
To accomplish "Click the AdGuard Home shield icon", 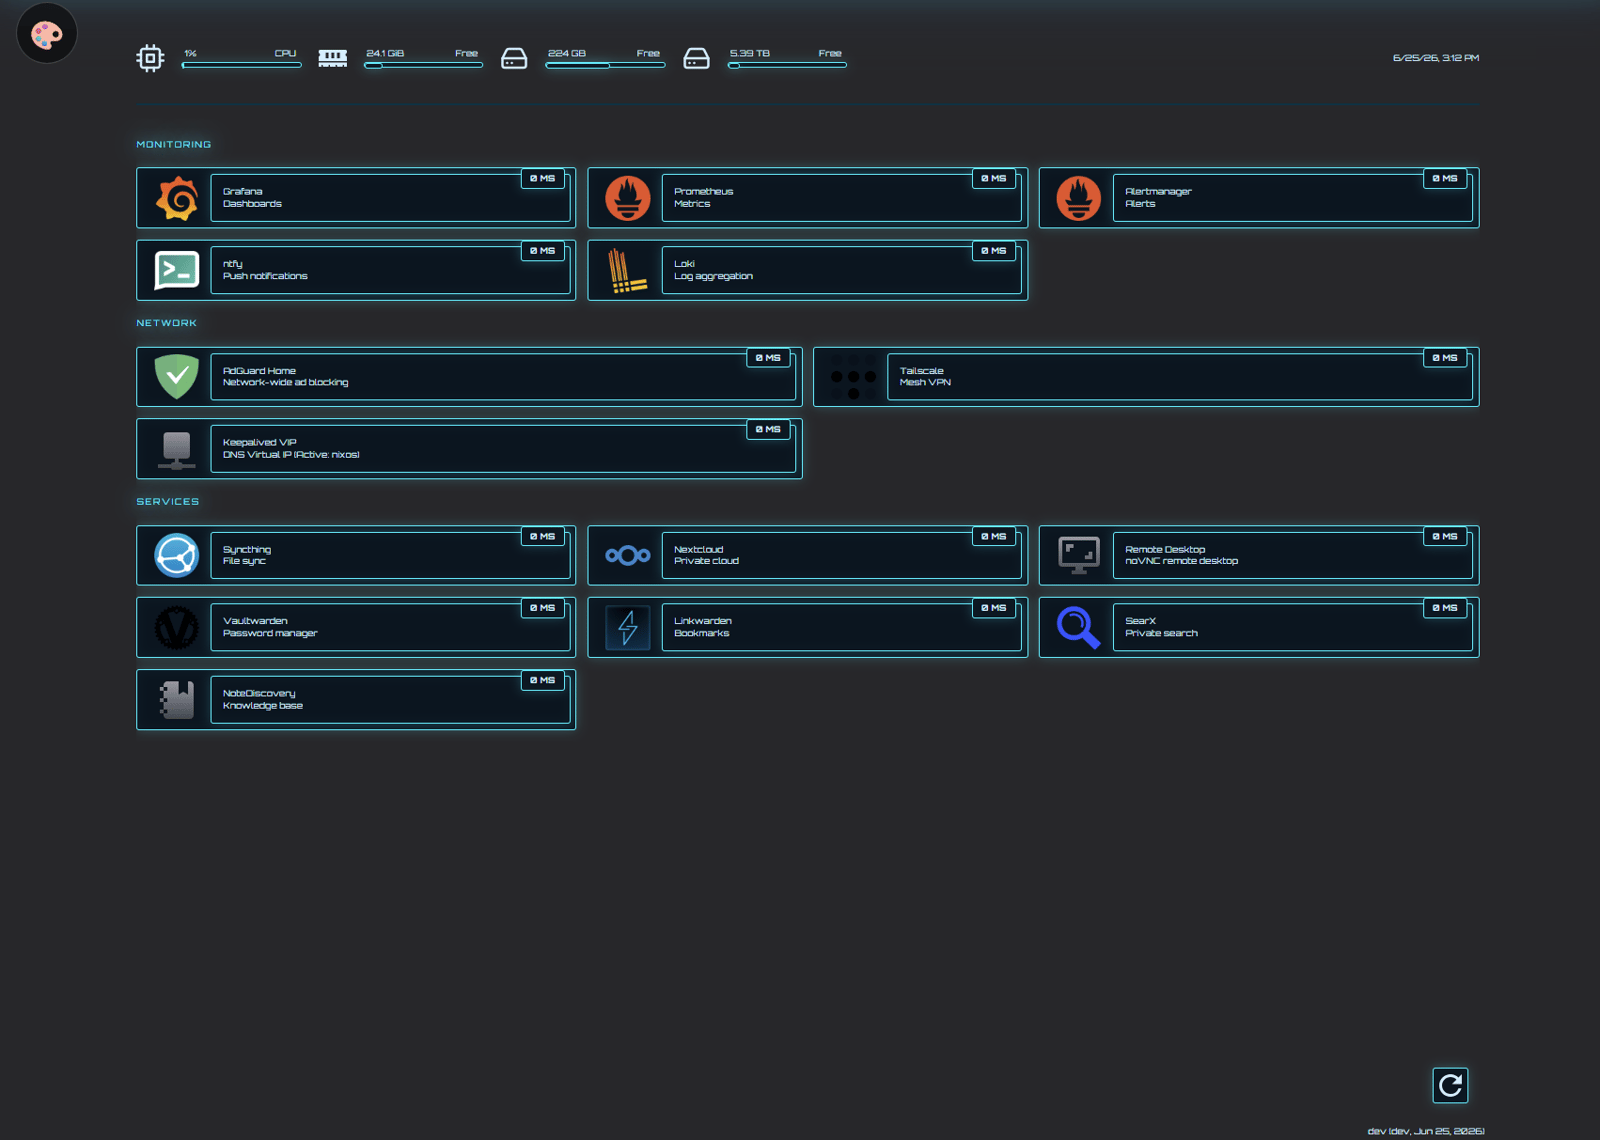I will pos(177,377).
